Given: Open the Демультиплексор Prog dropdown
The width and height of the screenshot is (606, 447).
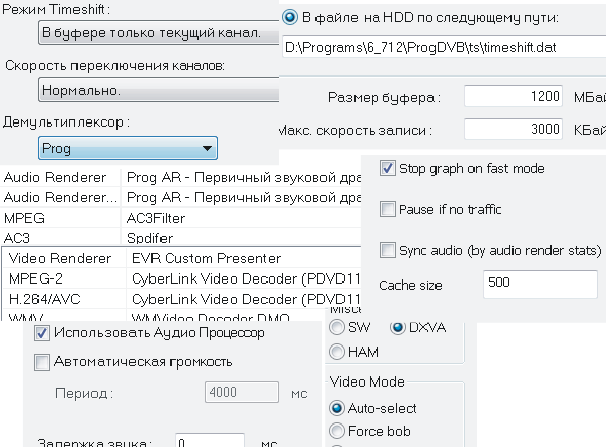Looking at the screenshot, I should click(126, 149).
